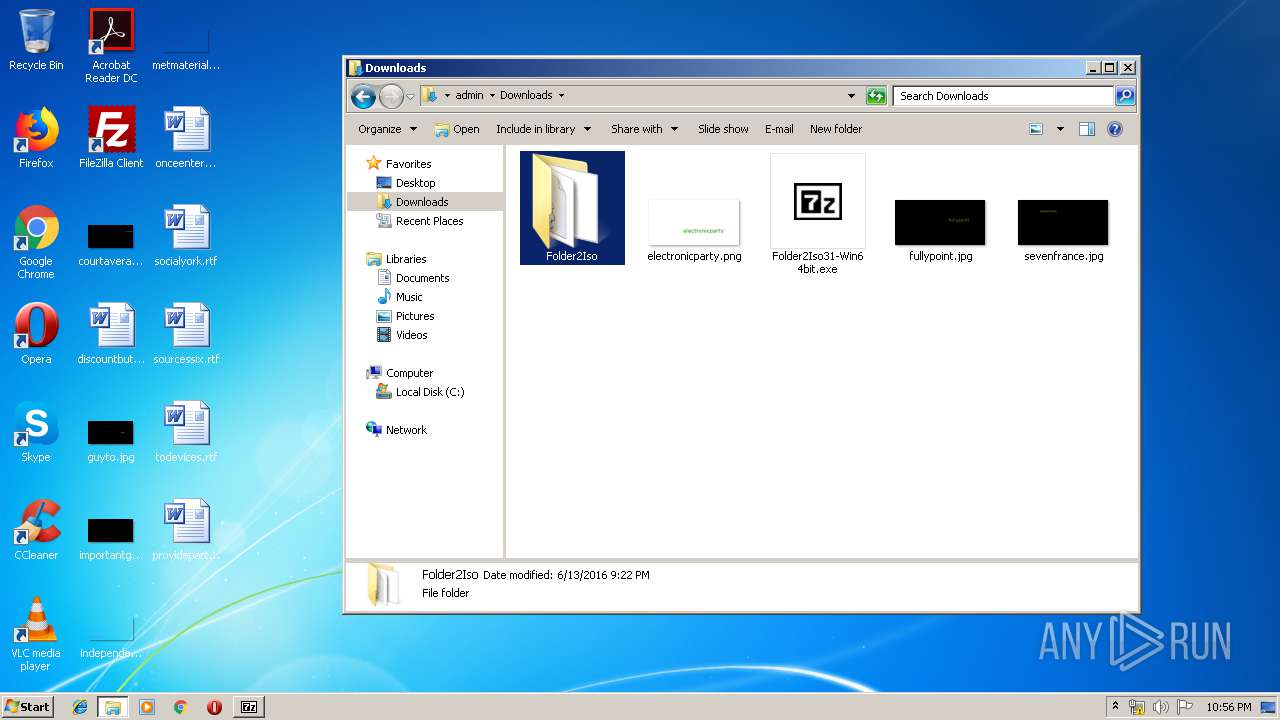Click the E-mail toolbar button

coord(779,129)
